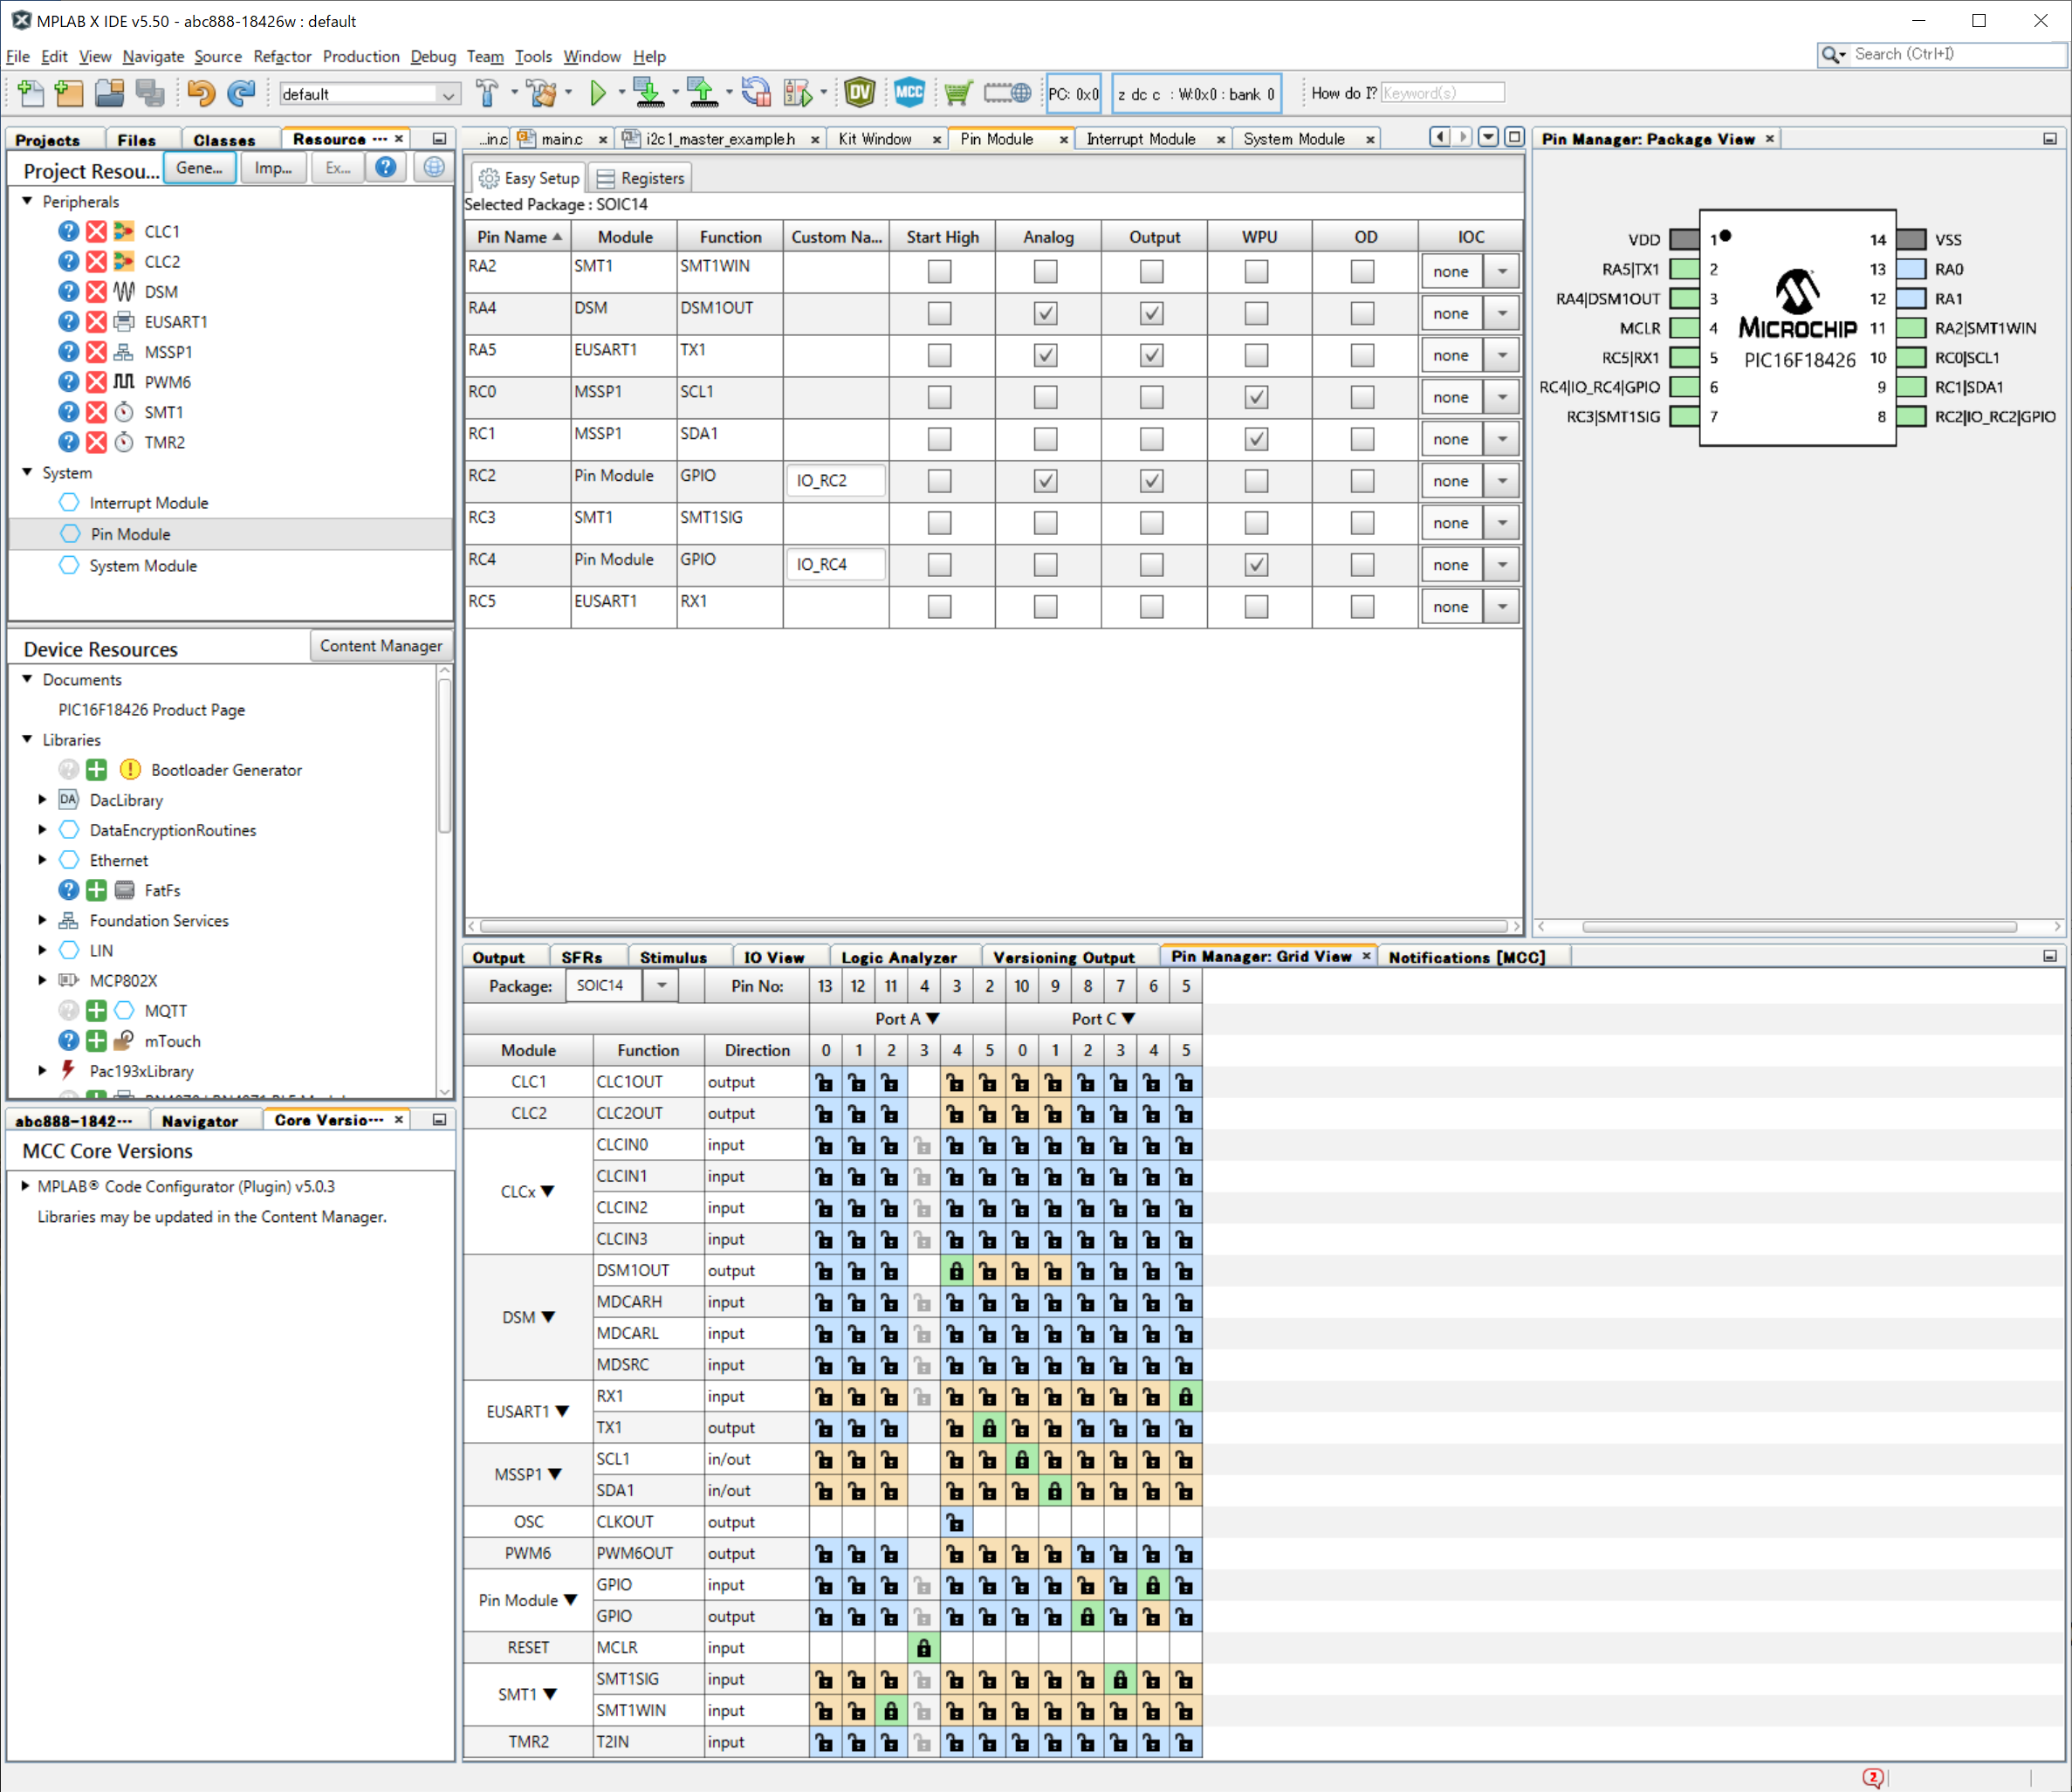Click Read Device Memory upload icon

coord(703,93)
